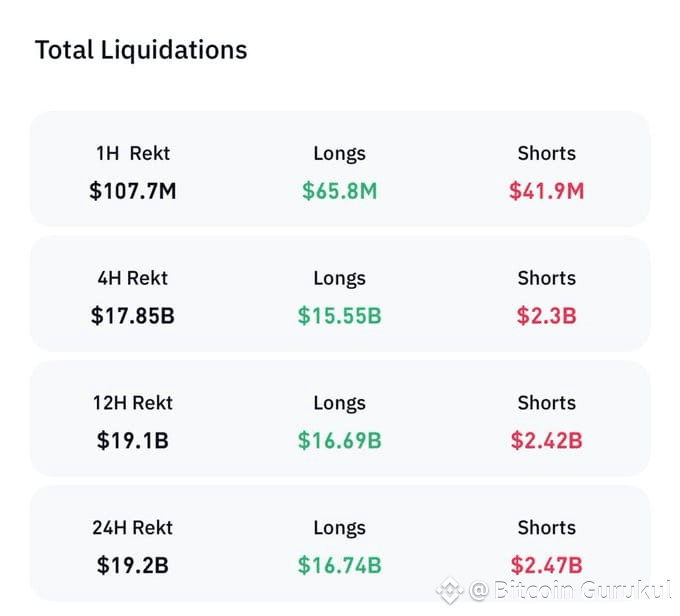680x616 pixels.
Task: Click the Total Liquidations heading
Action: coord(141,50)
